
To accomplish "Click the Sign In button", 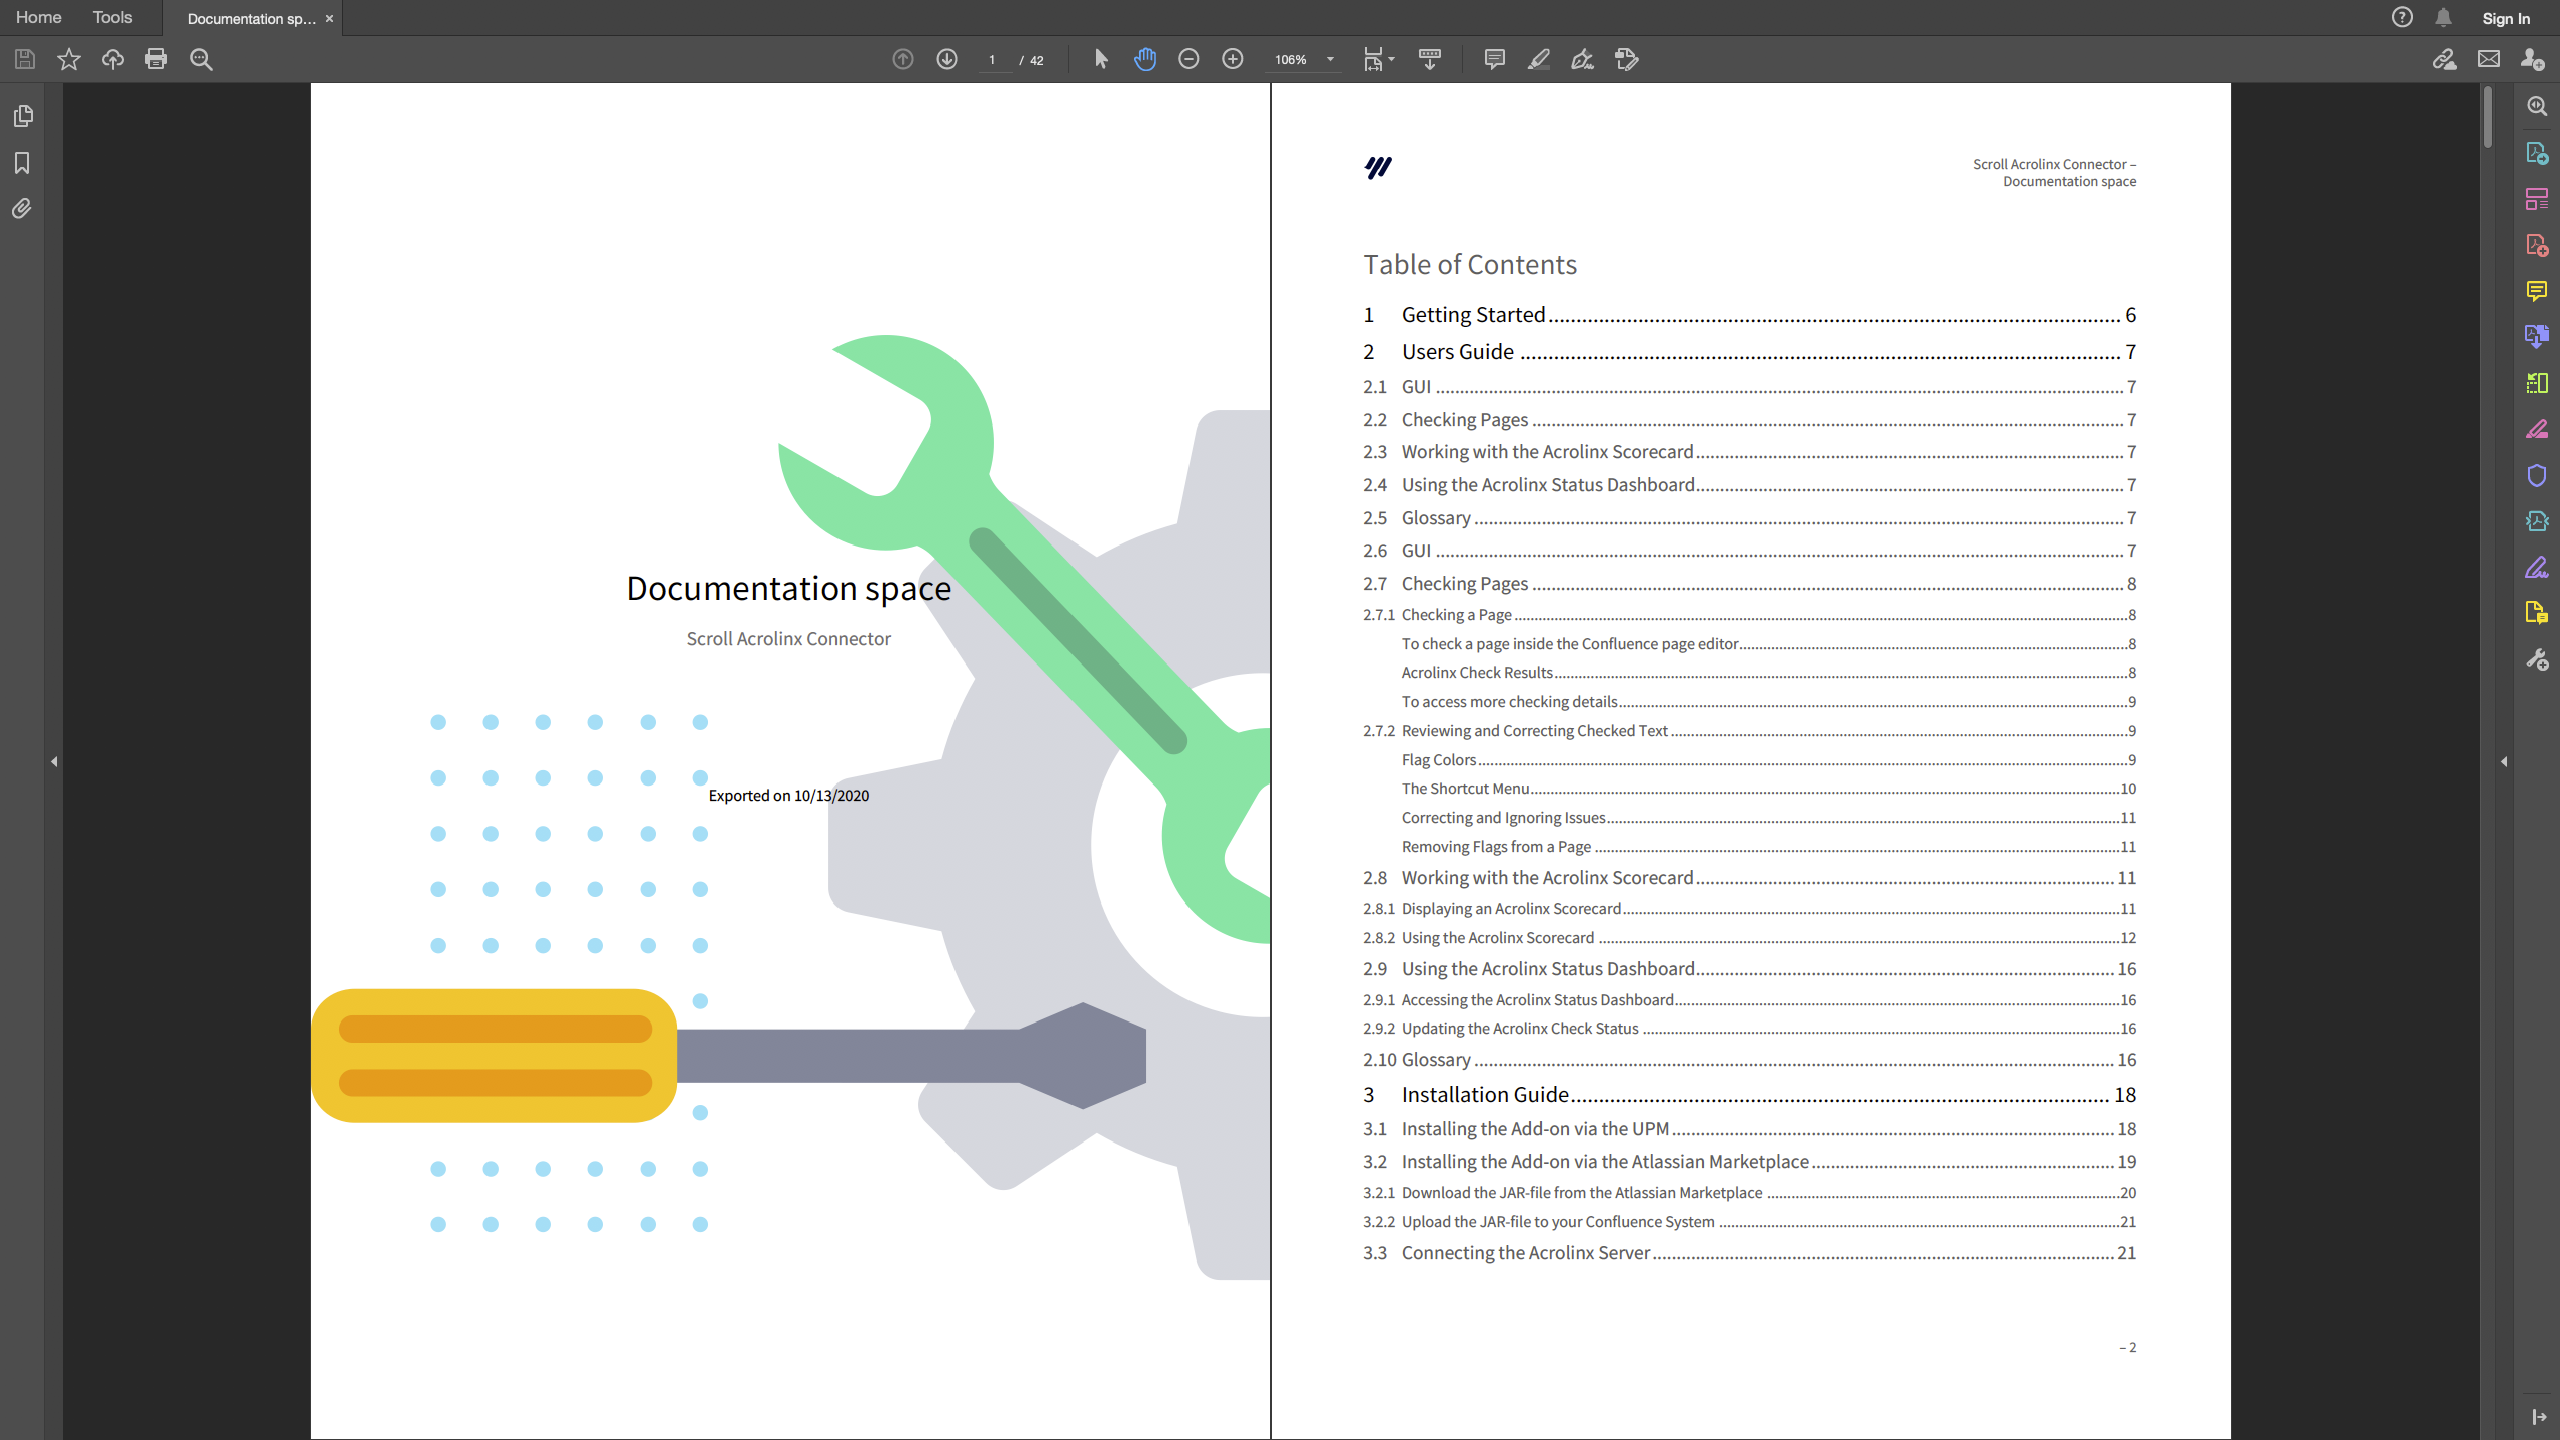I will pyautogui.click(x=2505, y=18).
